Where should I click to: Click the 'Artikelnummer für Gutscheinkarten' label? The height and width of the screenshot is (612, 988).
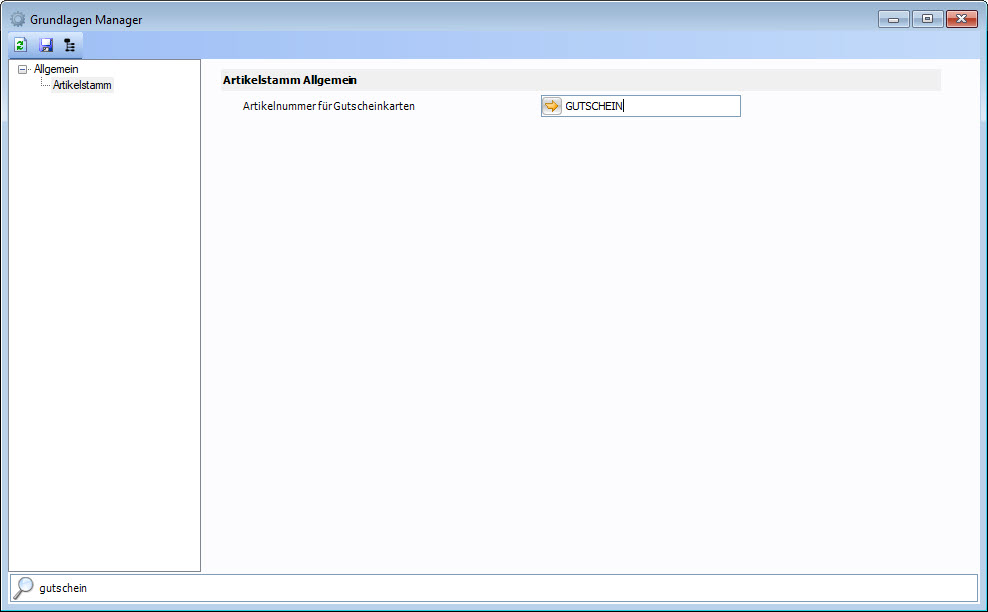pos(328,106)
